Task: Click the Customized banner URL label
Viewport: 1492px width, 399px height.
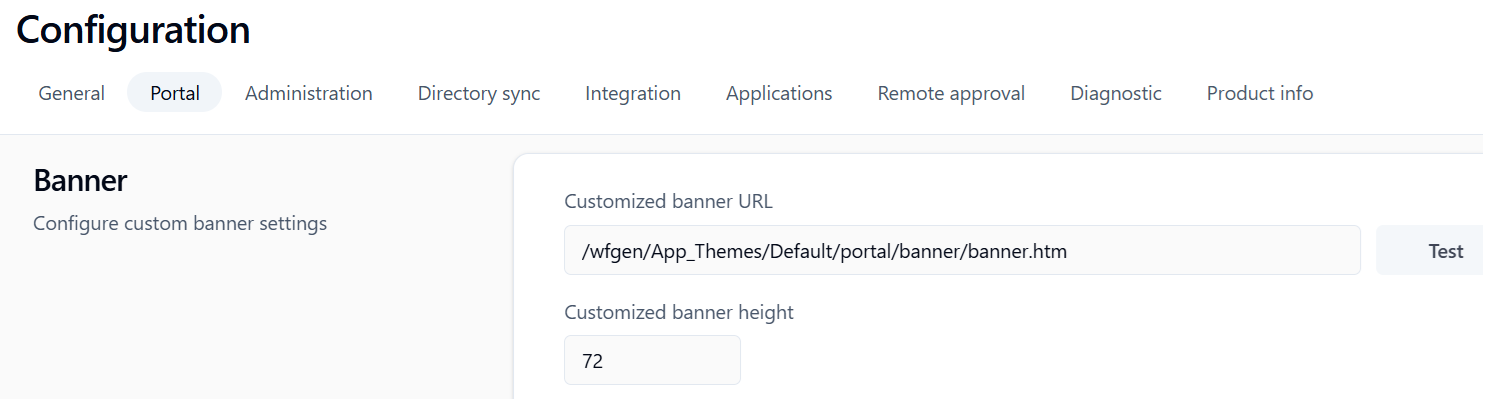Action: click(668, 202)
